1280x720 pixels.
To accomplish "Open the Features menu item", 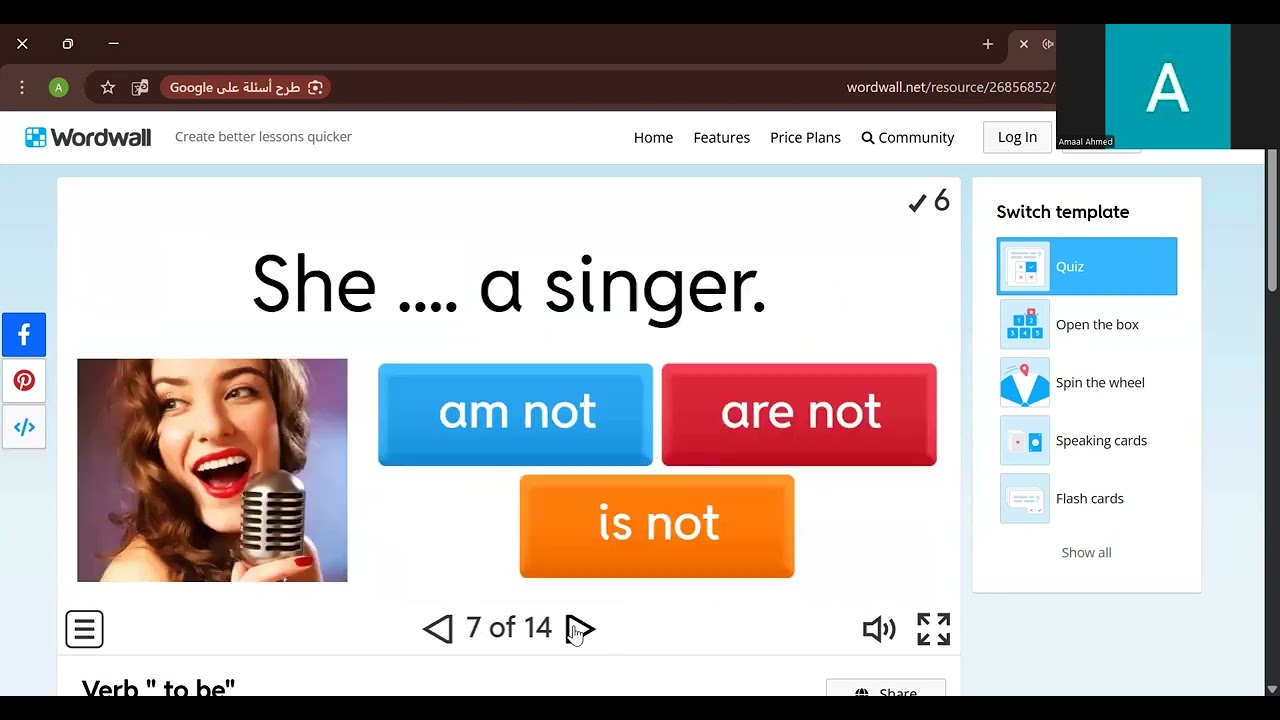I will click(x=722, y=138).
